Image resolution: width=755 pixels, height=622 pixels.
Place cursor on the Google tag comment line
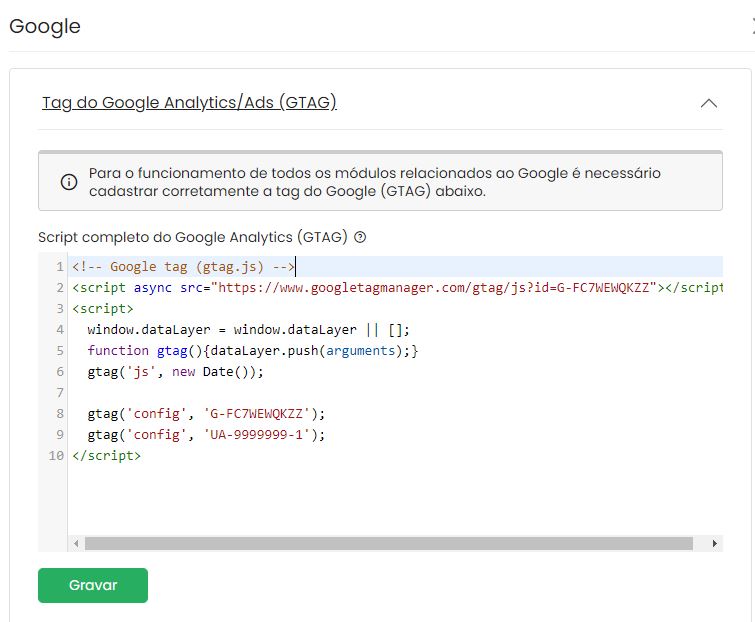click(x=182, y=267)
